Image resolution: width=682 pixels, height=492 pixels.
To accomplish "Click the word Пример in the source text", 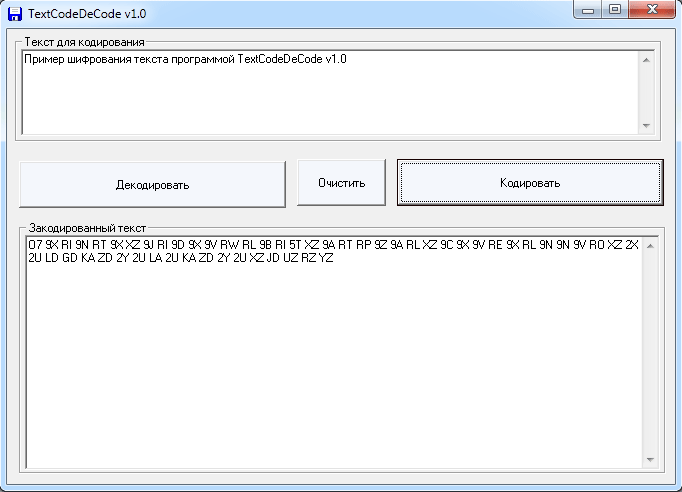I will click(44, 59).
